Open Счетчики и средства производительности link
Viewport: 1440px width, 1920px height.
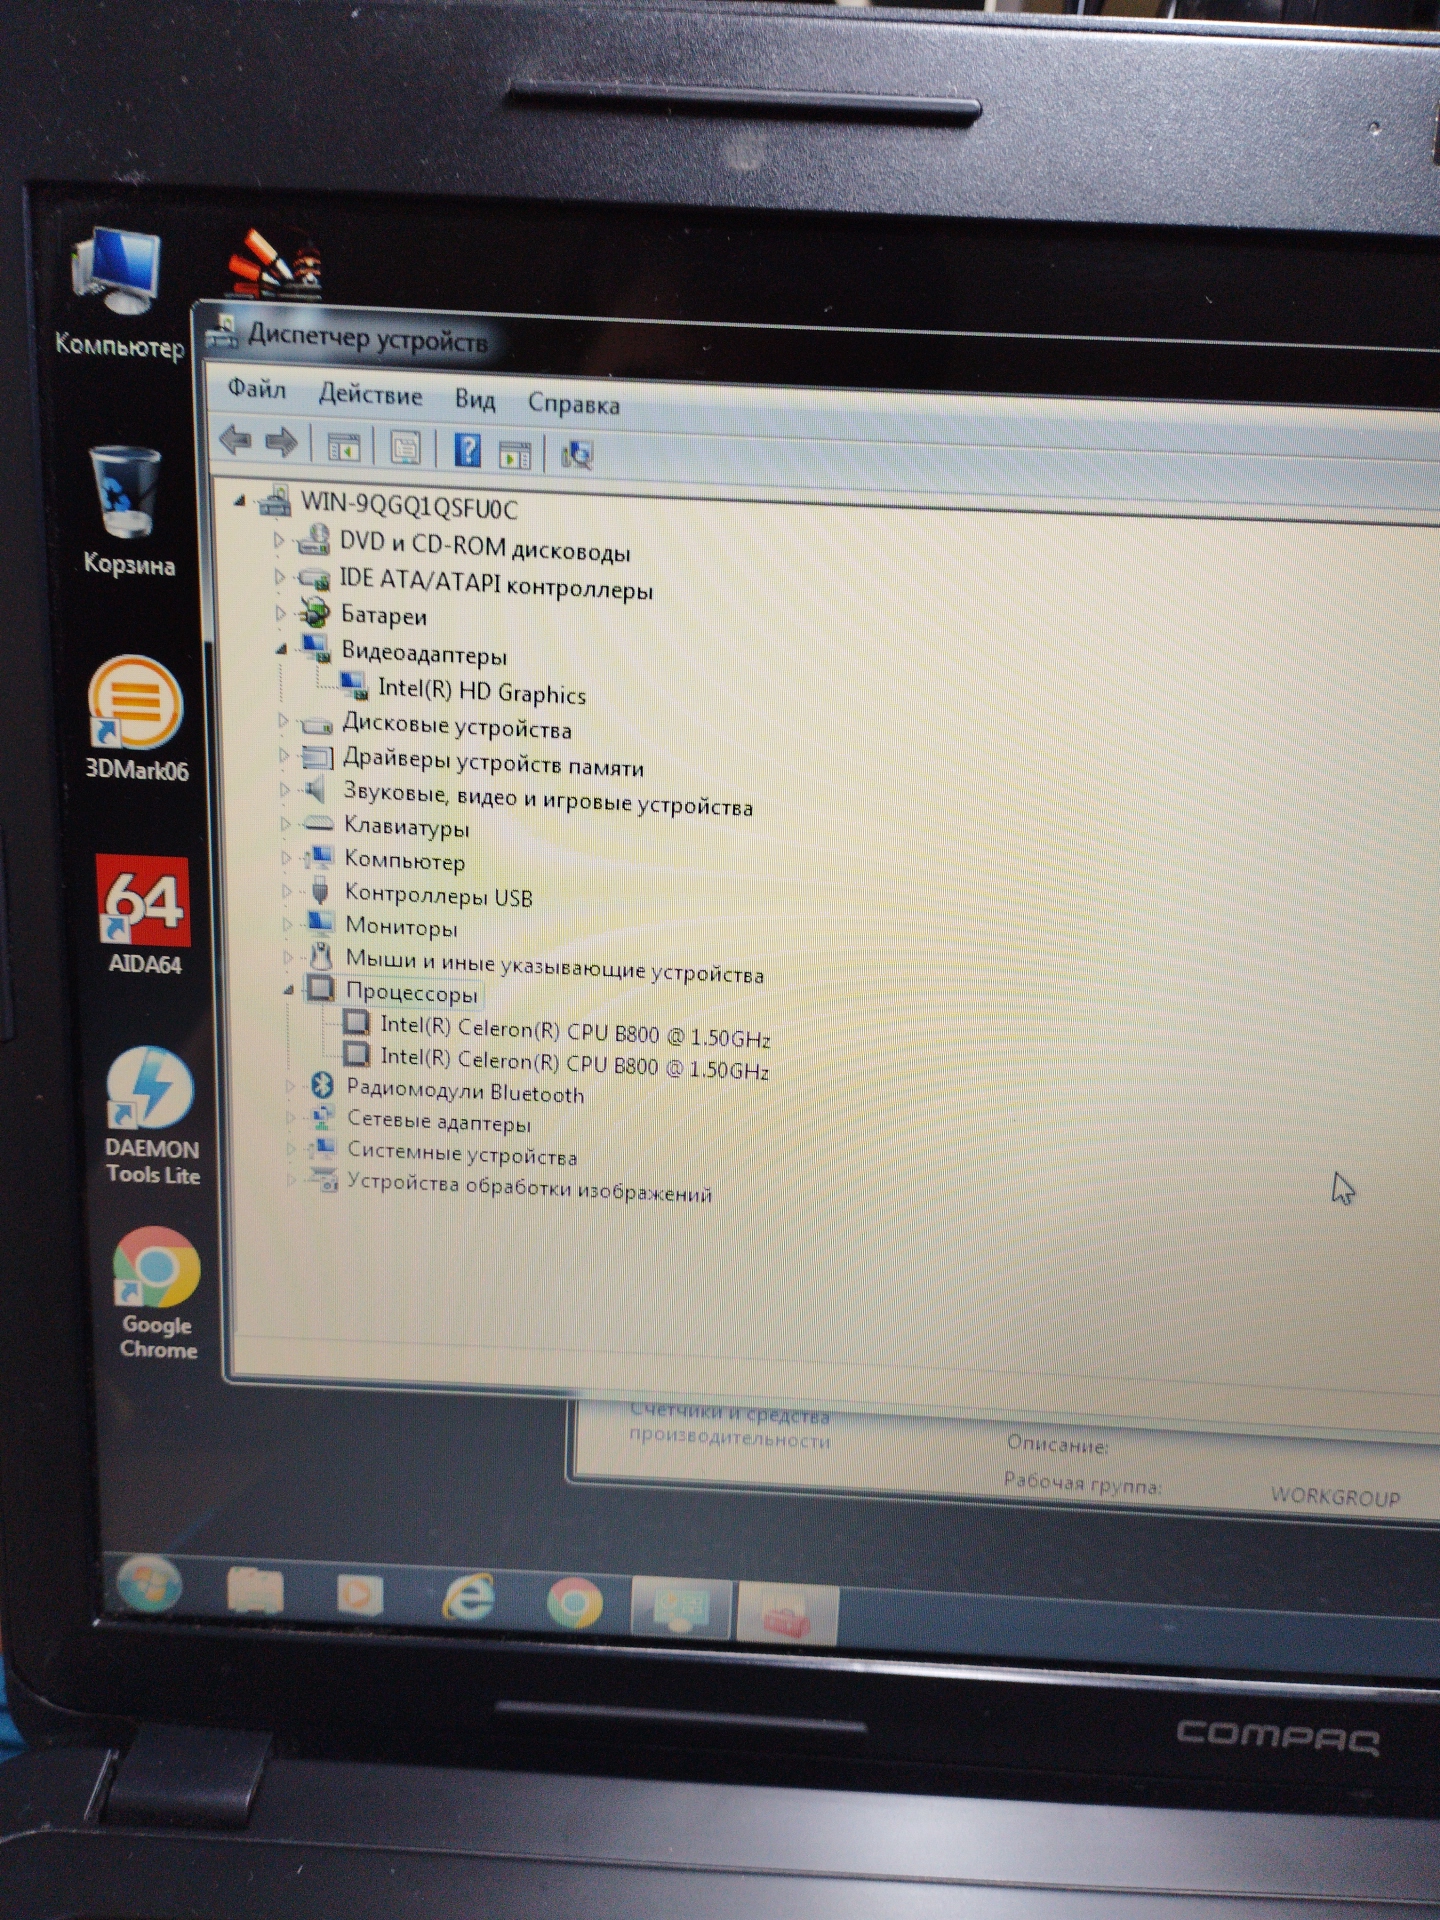(x=729, y=1427)
